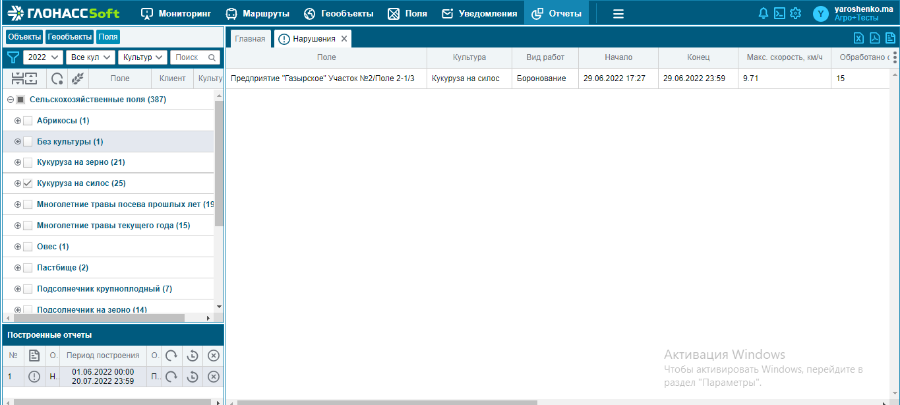Click the filter funnel icon
Screen dimensions: 900x405
12,58
